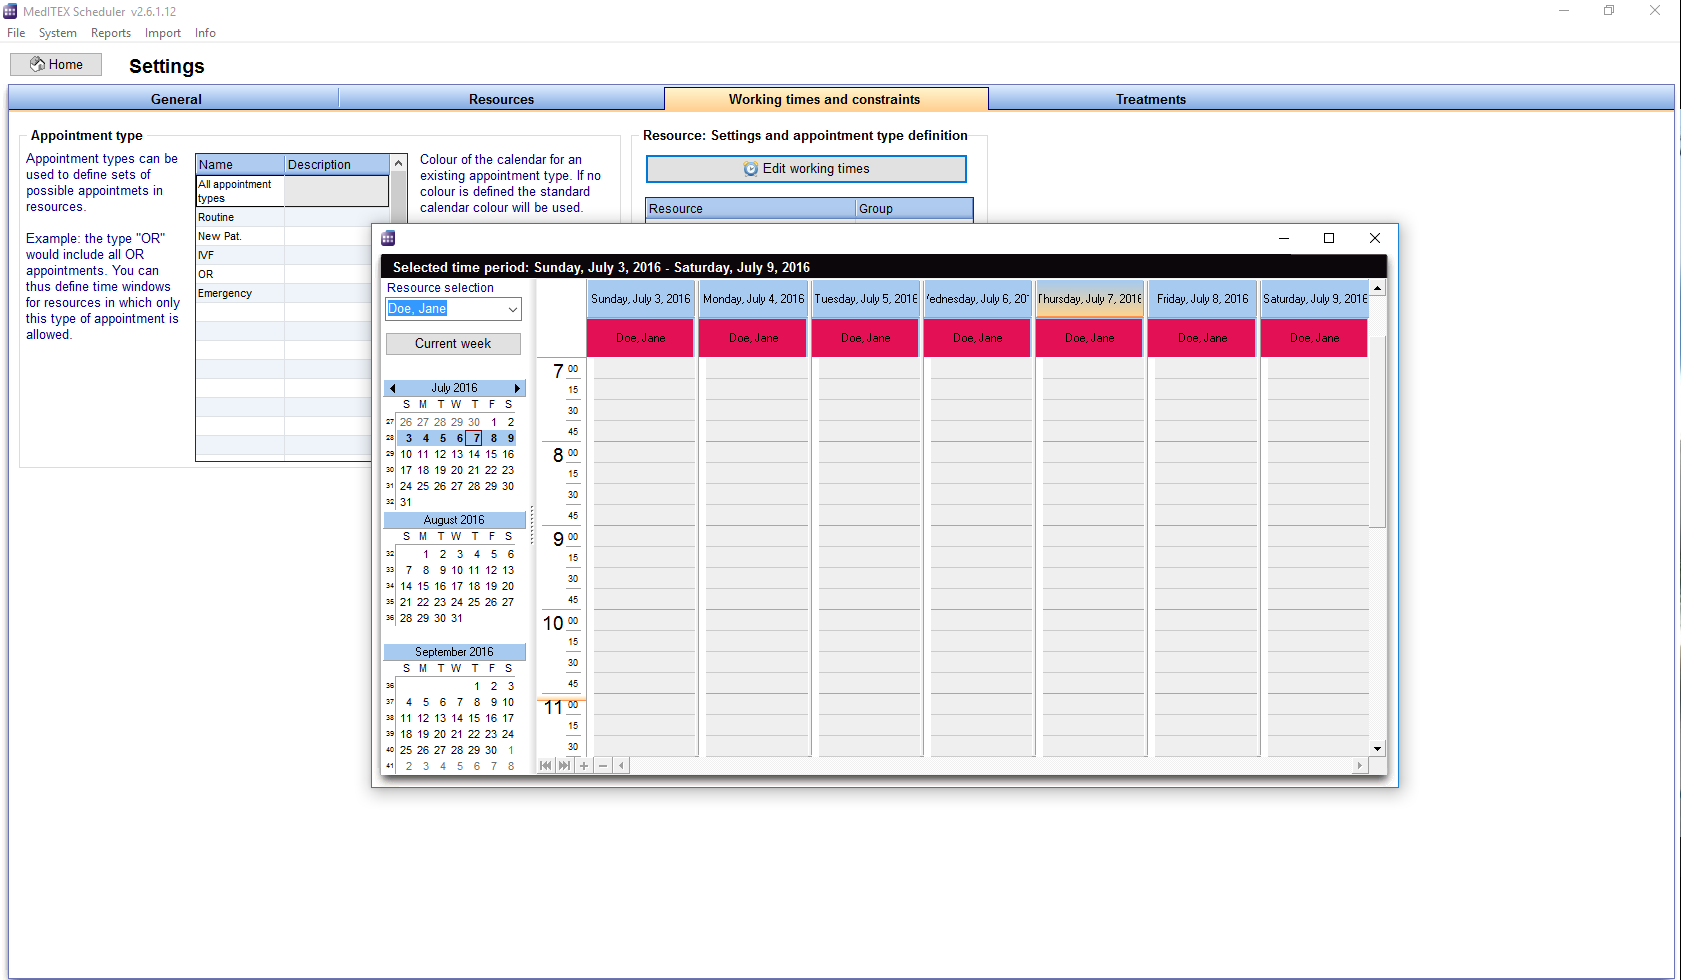Screen dimensions: 1681x980
Task: Click Thursday, July 7, 2016 day header
Action: coord(1089,299)
